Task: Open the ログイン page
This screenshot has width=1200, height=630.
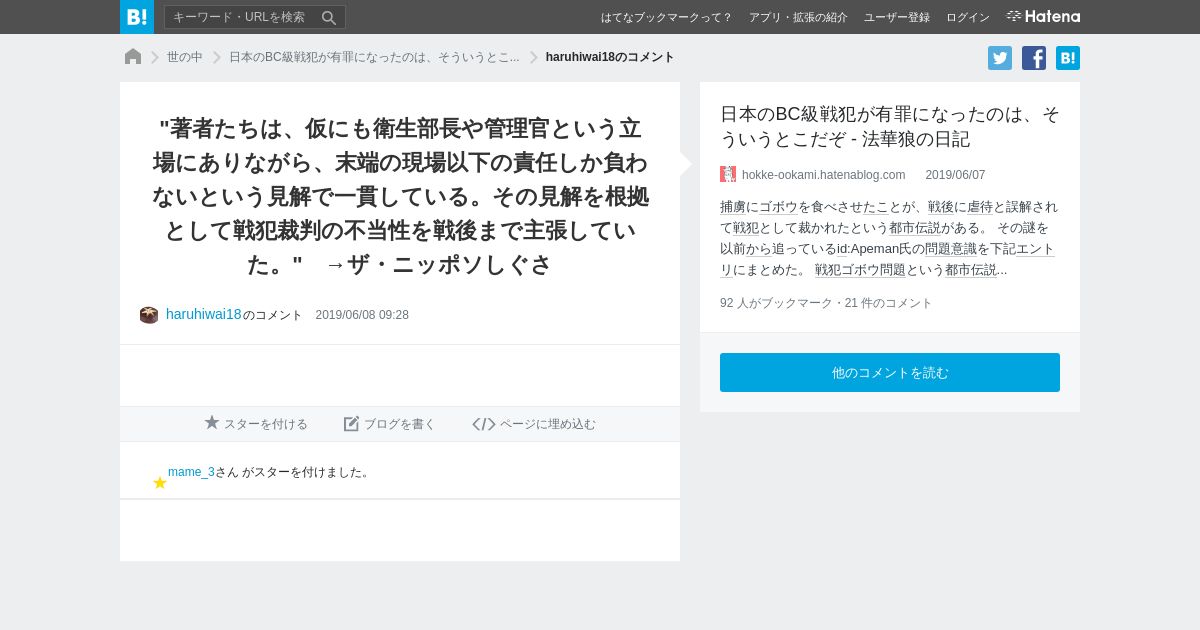Action: (968, 17)
